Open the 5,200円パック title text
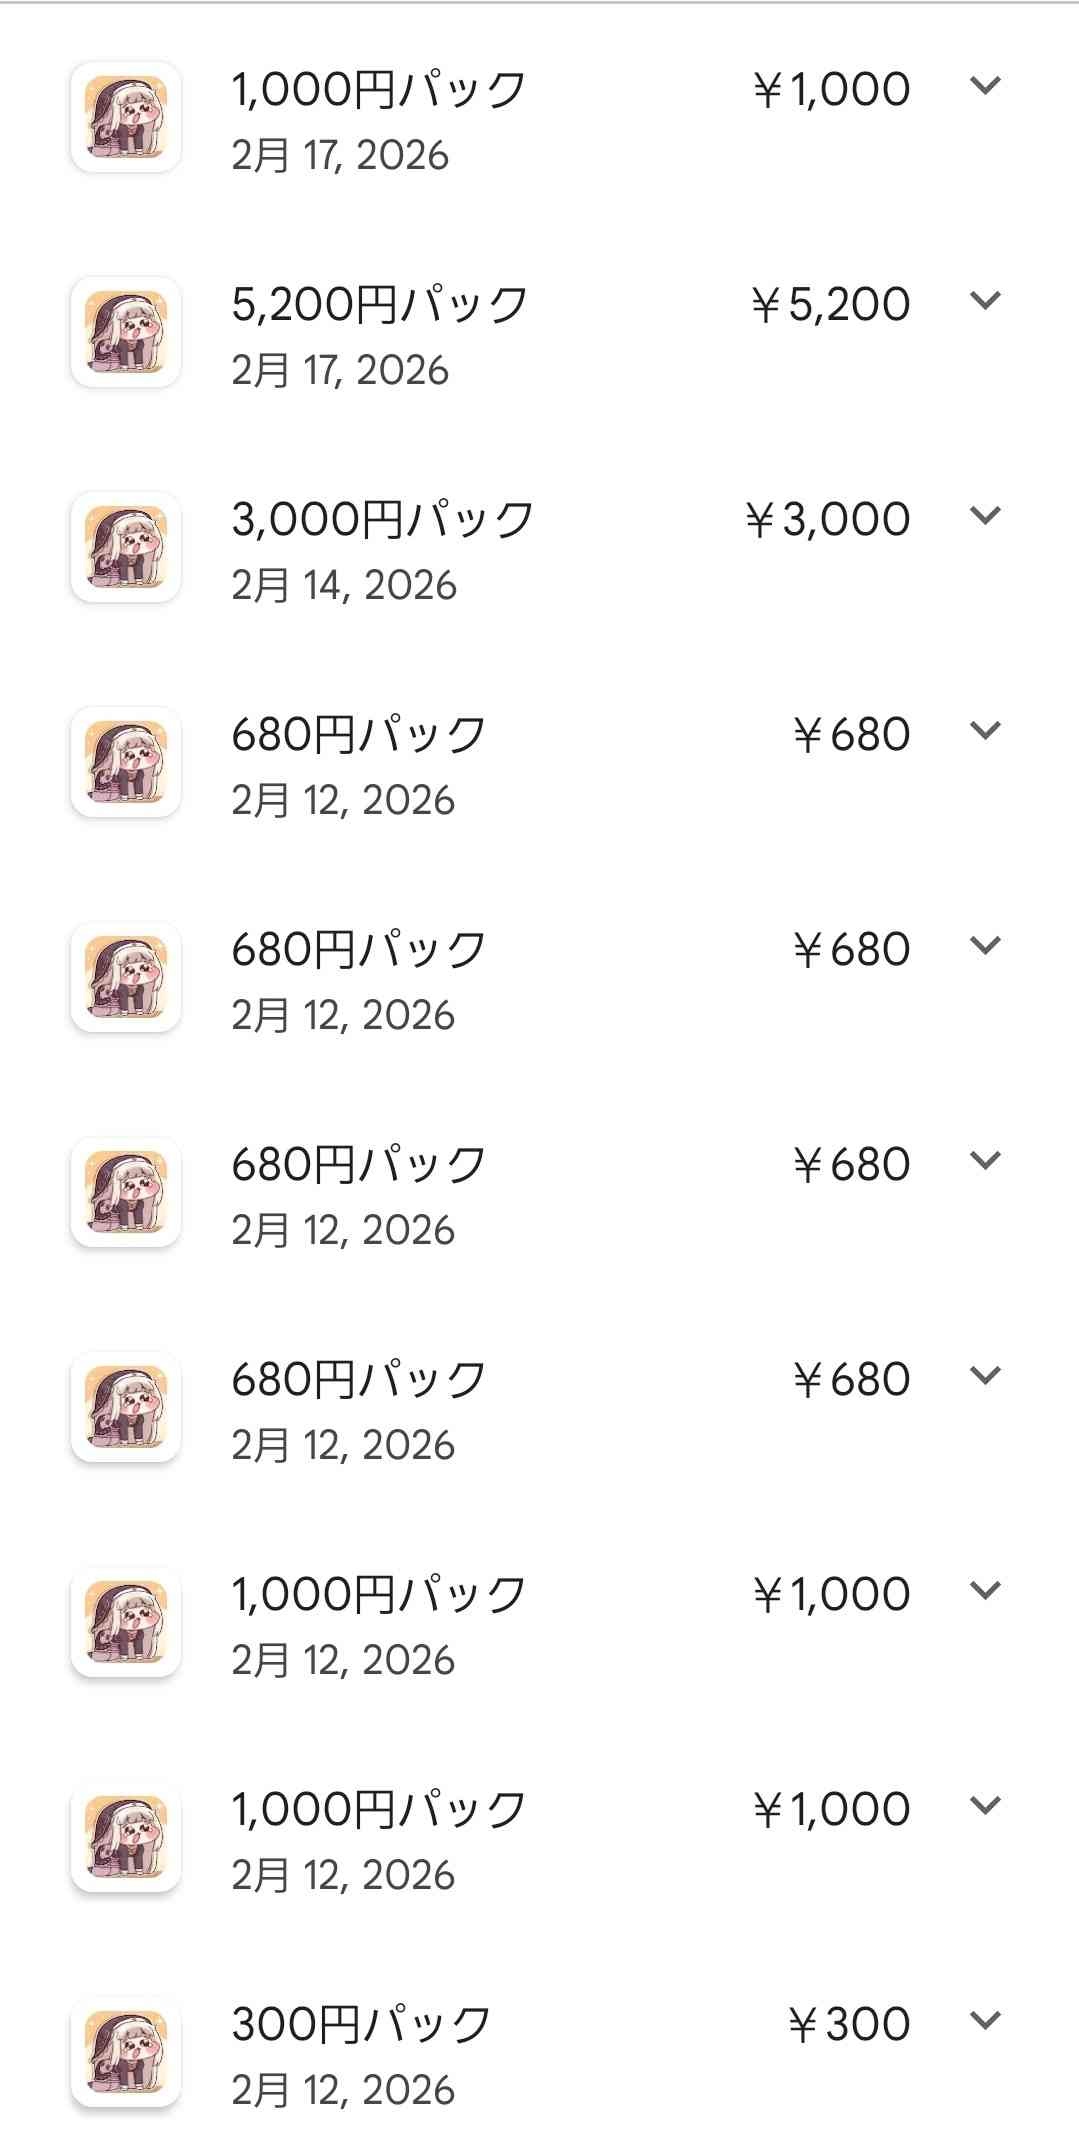The image size is (1079, 2134). [379, 304]
